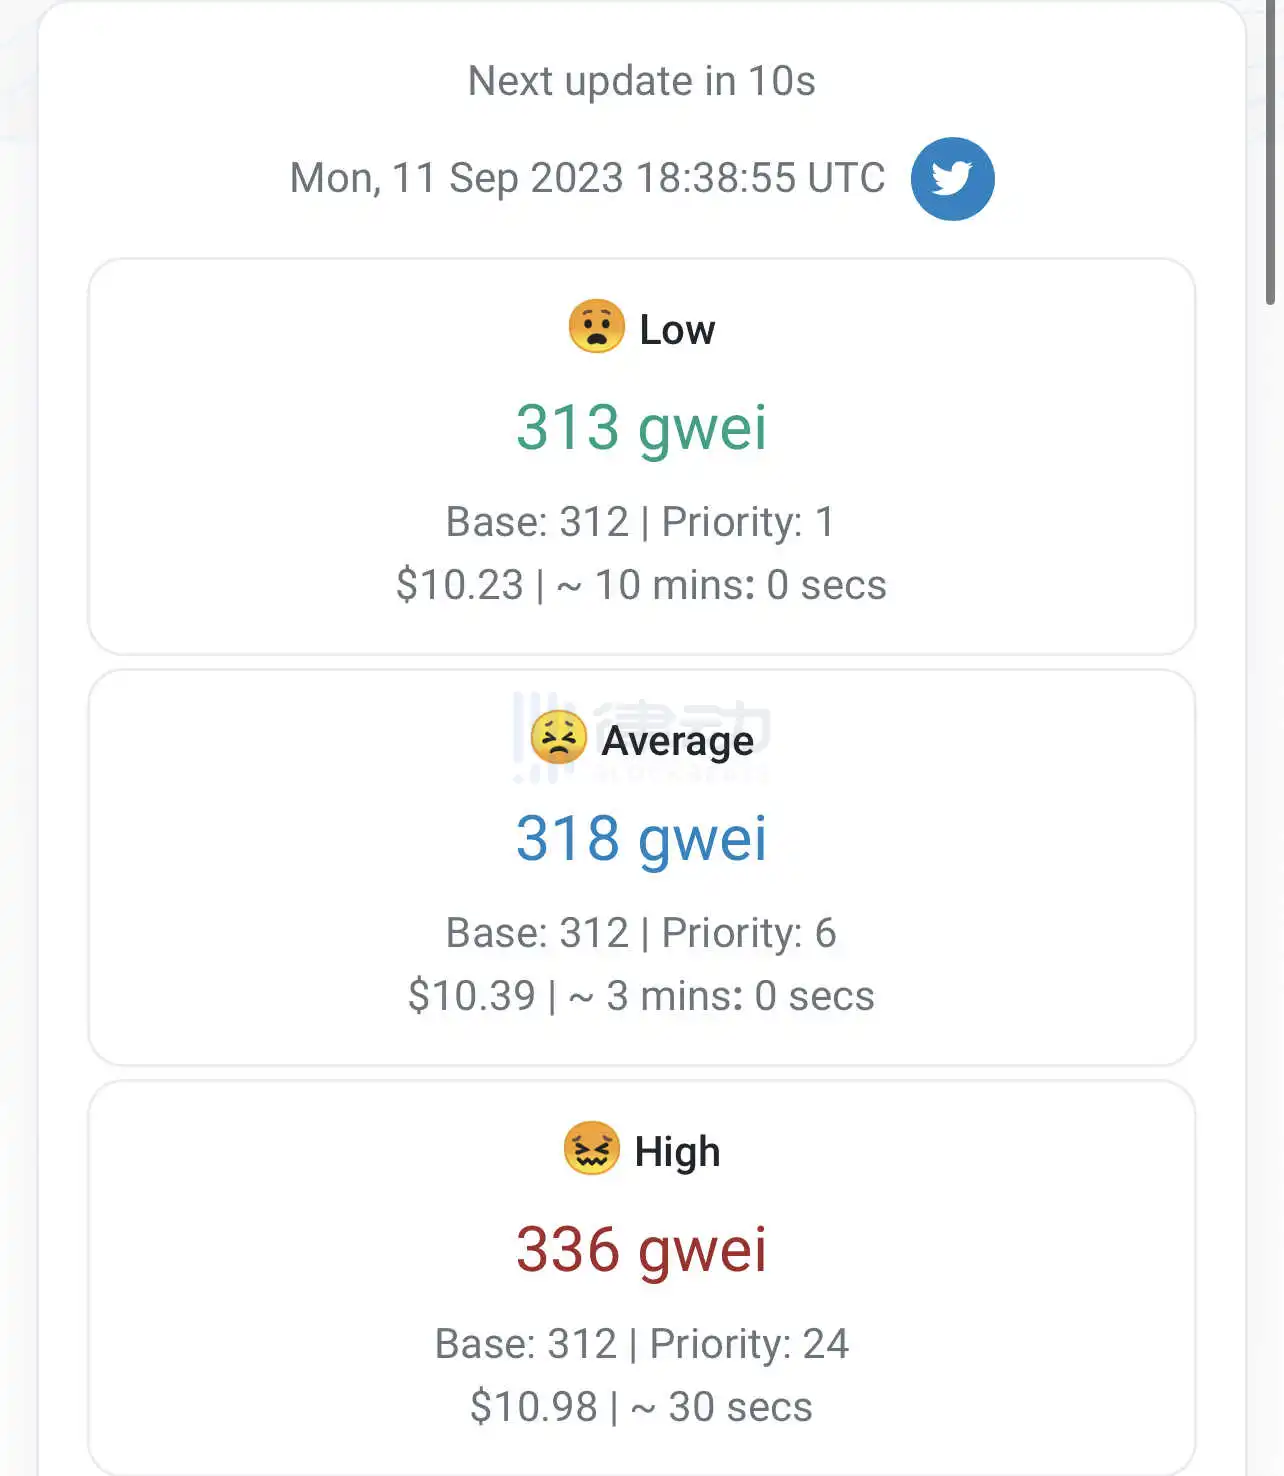Click the persevering face emoji beside Average
This screenshot has width=1284, height=1476.
tap(558, 738)
